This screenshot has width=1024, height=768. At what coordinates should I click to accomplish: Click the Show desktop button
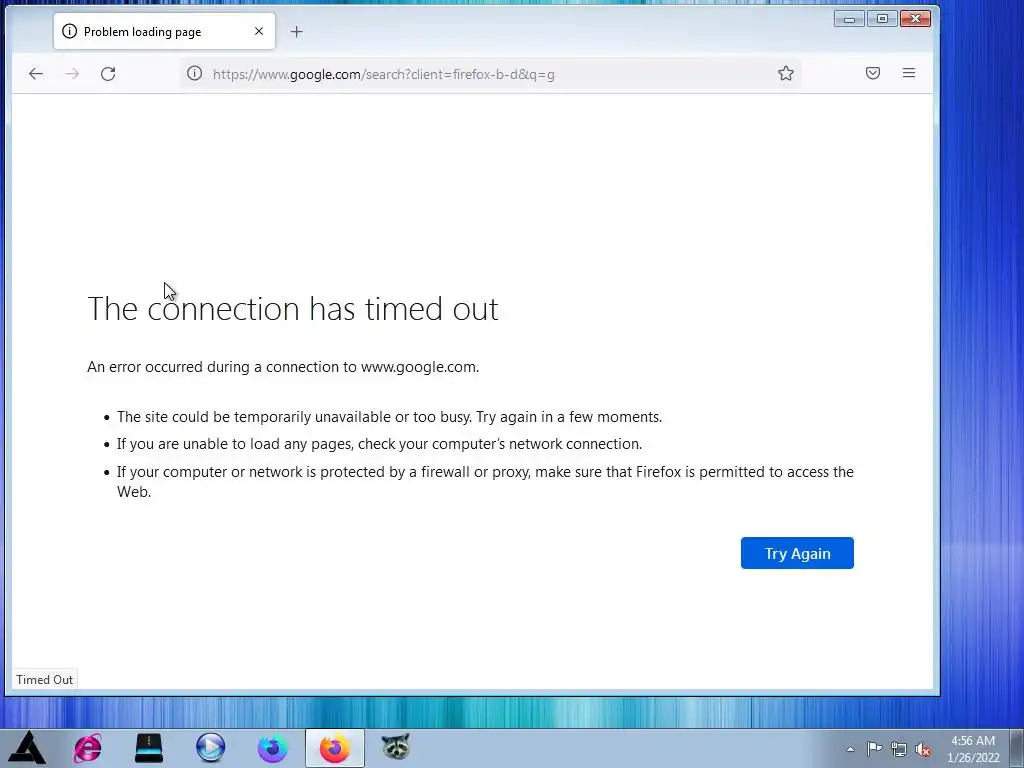tap(1017, 748)
